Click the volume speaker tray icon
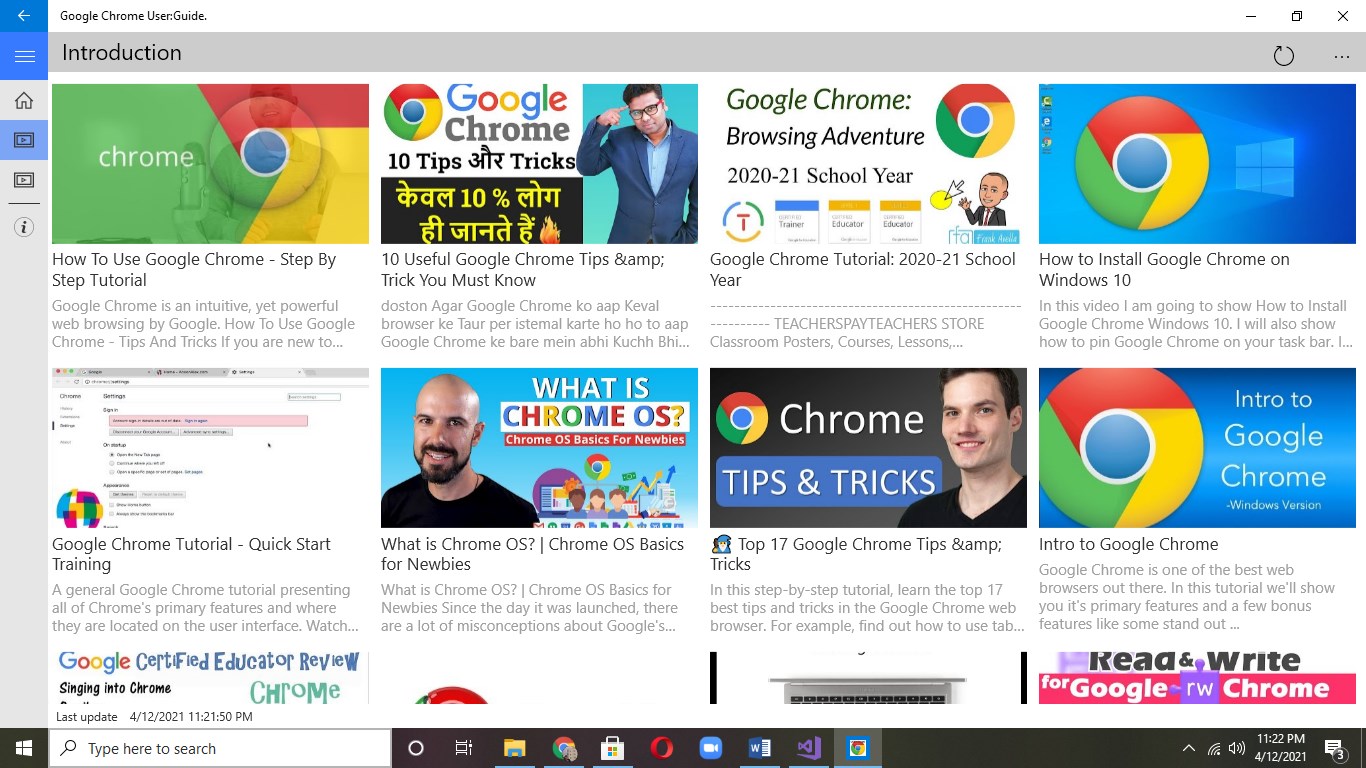 click(x=1237, y=748)
